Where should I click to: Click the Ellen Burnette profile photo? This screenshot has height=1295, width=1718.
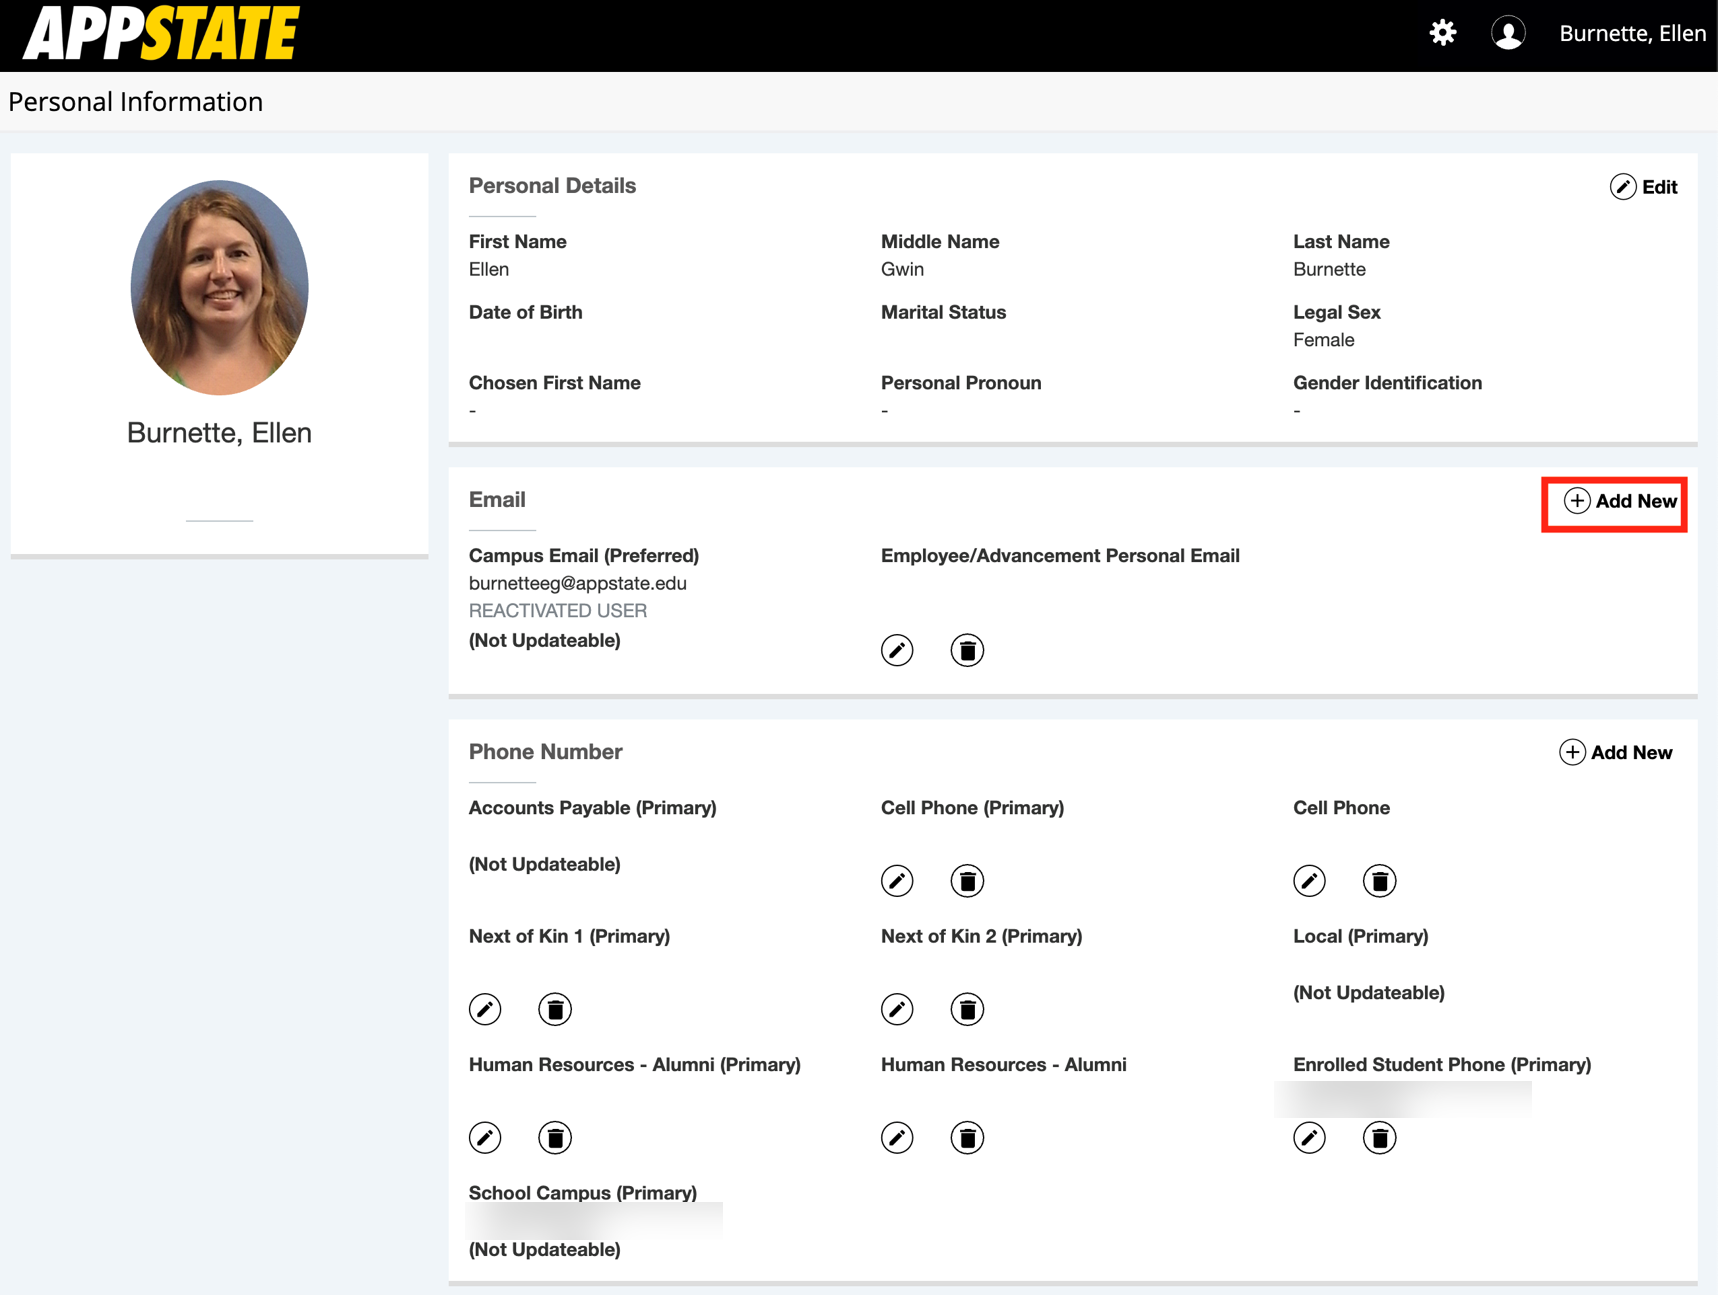click(x=219, y=288)
